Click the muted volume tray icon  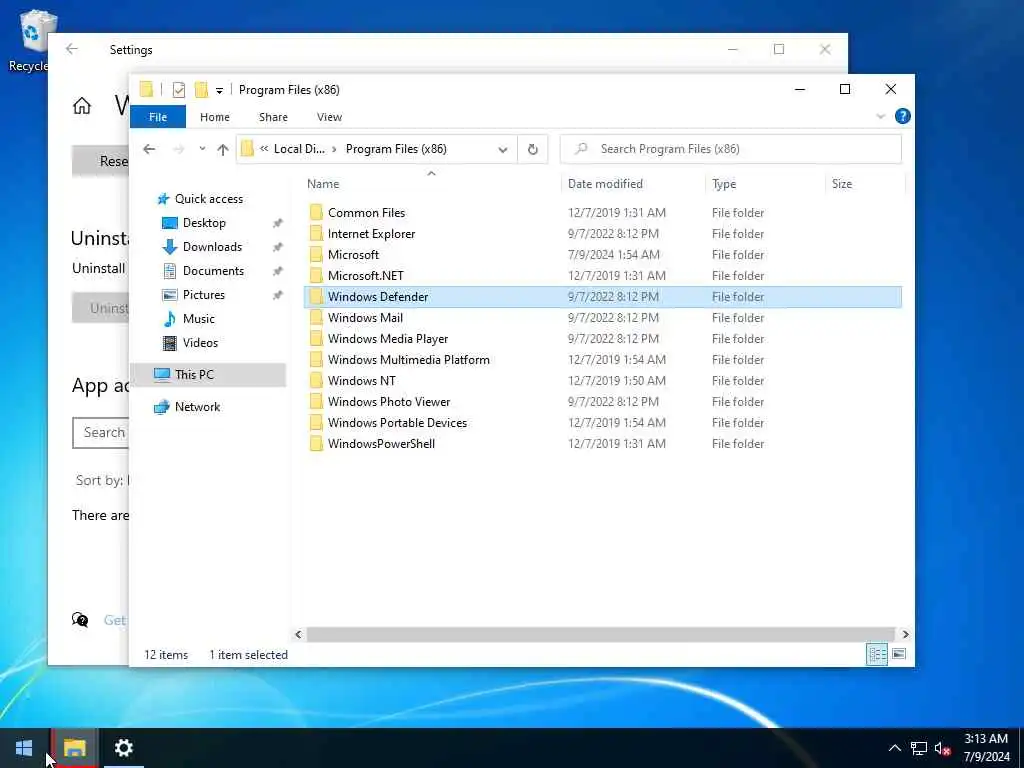click(x=942, y=748)
